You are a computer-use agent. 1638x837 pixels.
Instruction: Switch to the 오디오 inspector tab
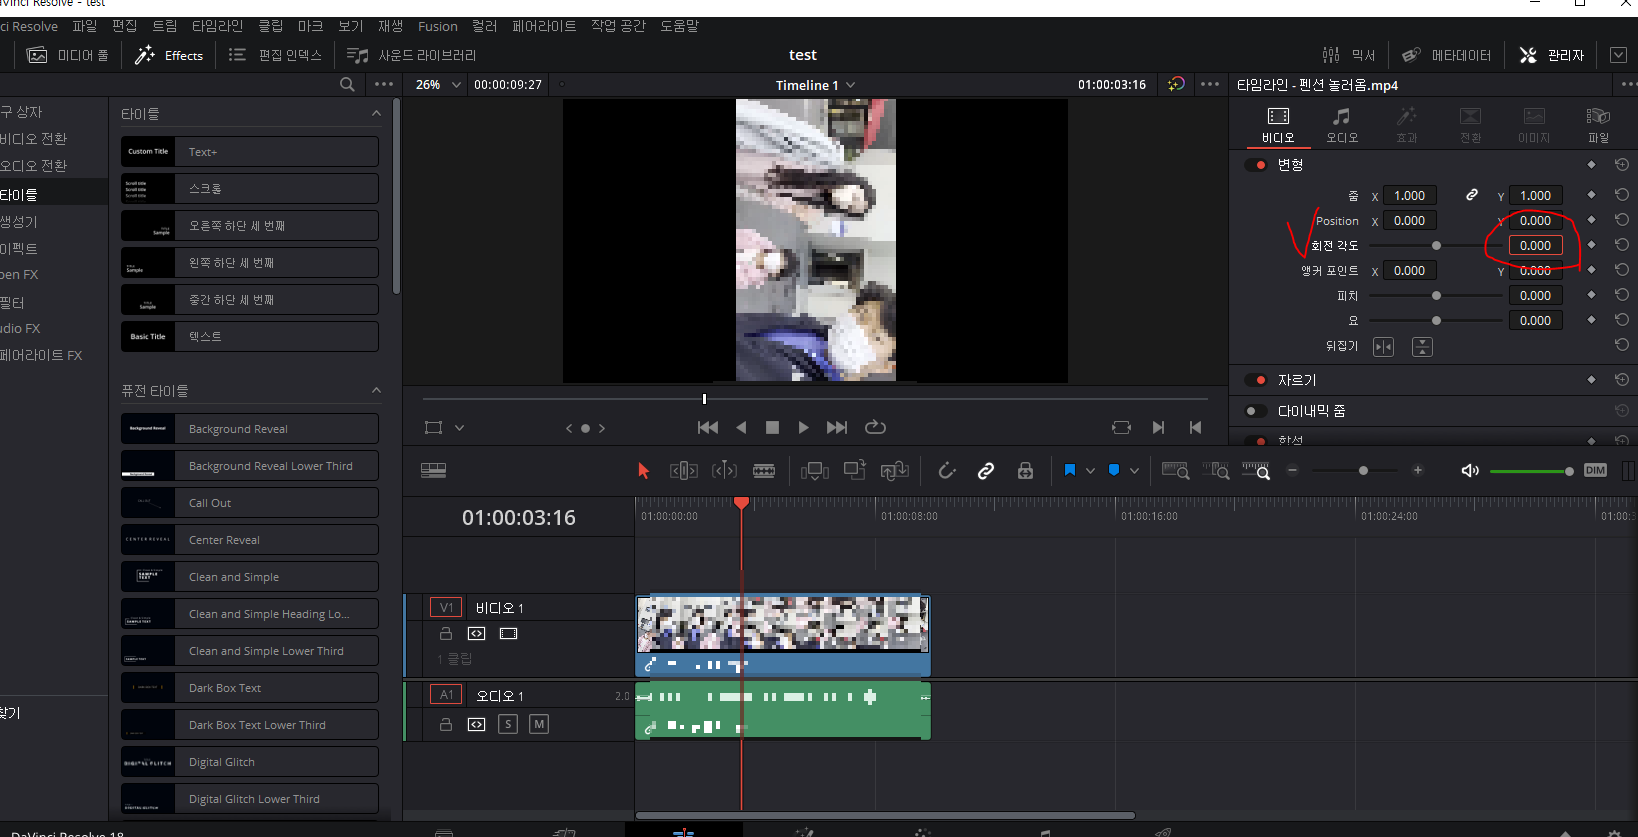(x=1342, y=126)
